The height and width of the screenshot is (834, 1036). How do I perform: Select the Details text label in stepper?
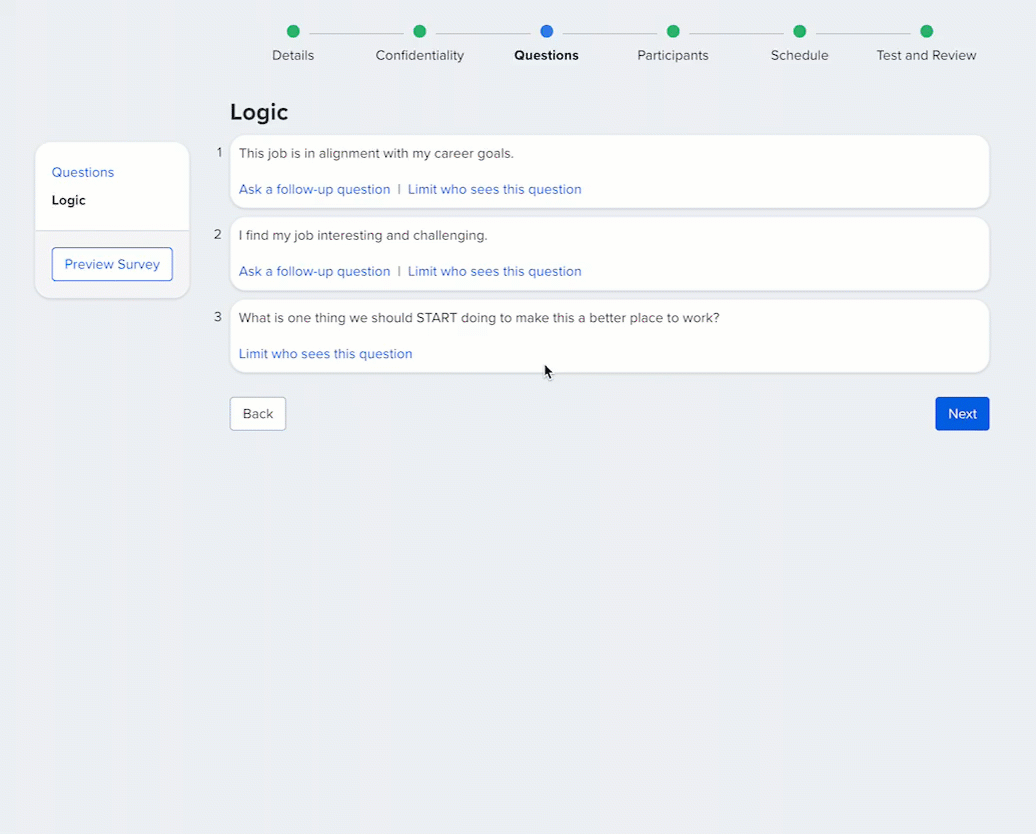pos(293,56)
